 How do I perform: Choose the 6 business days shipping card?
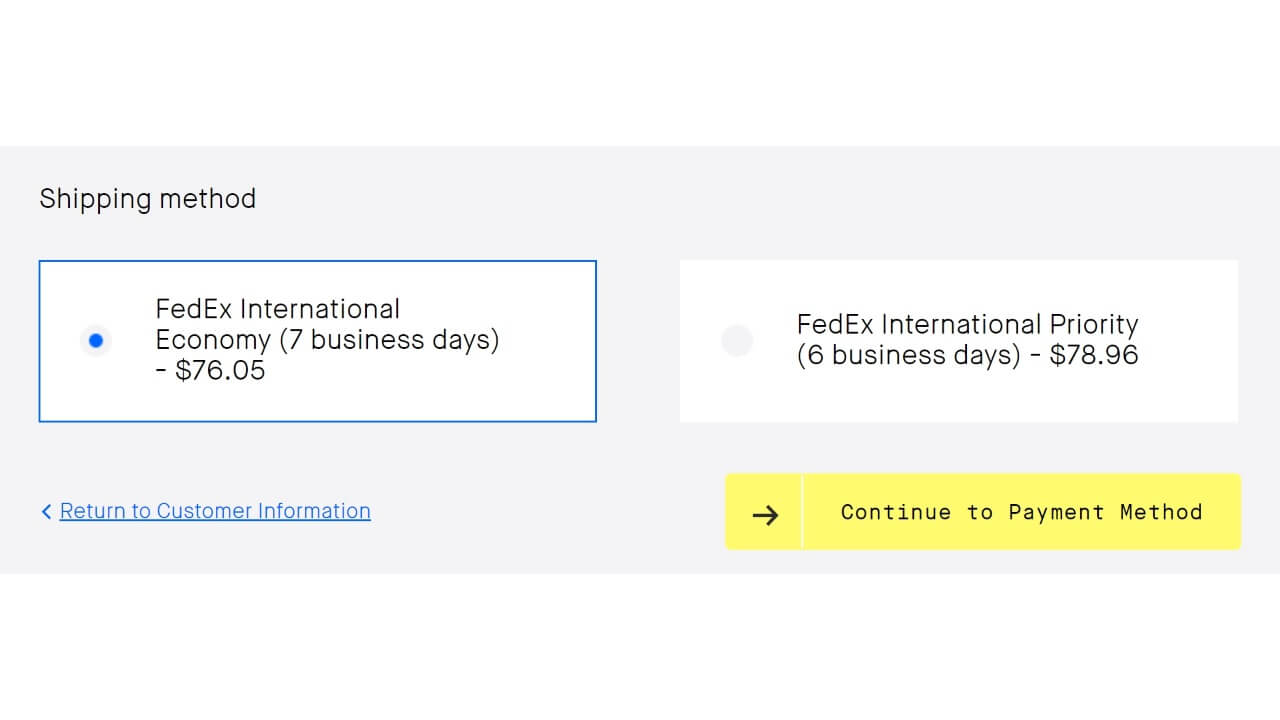point(958,341)
